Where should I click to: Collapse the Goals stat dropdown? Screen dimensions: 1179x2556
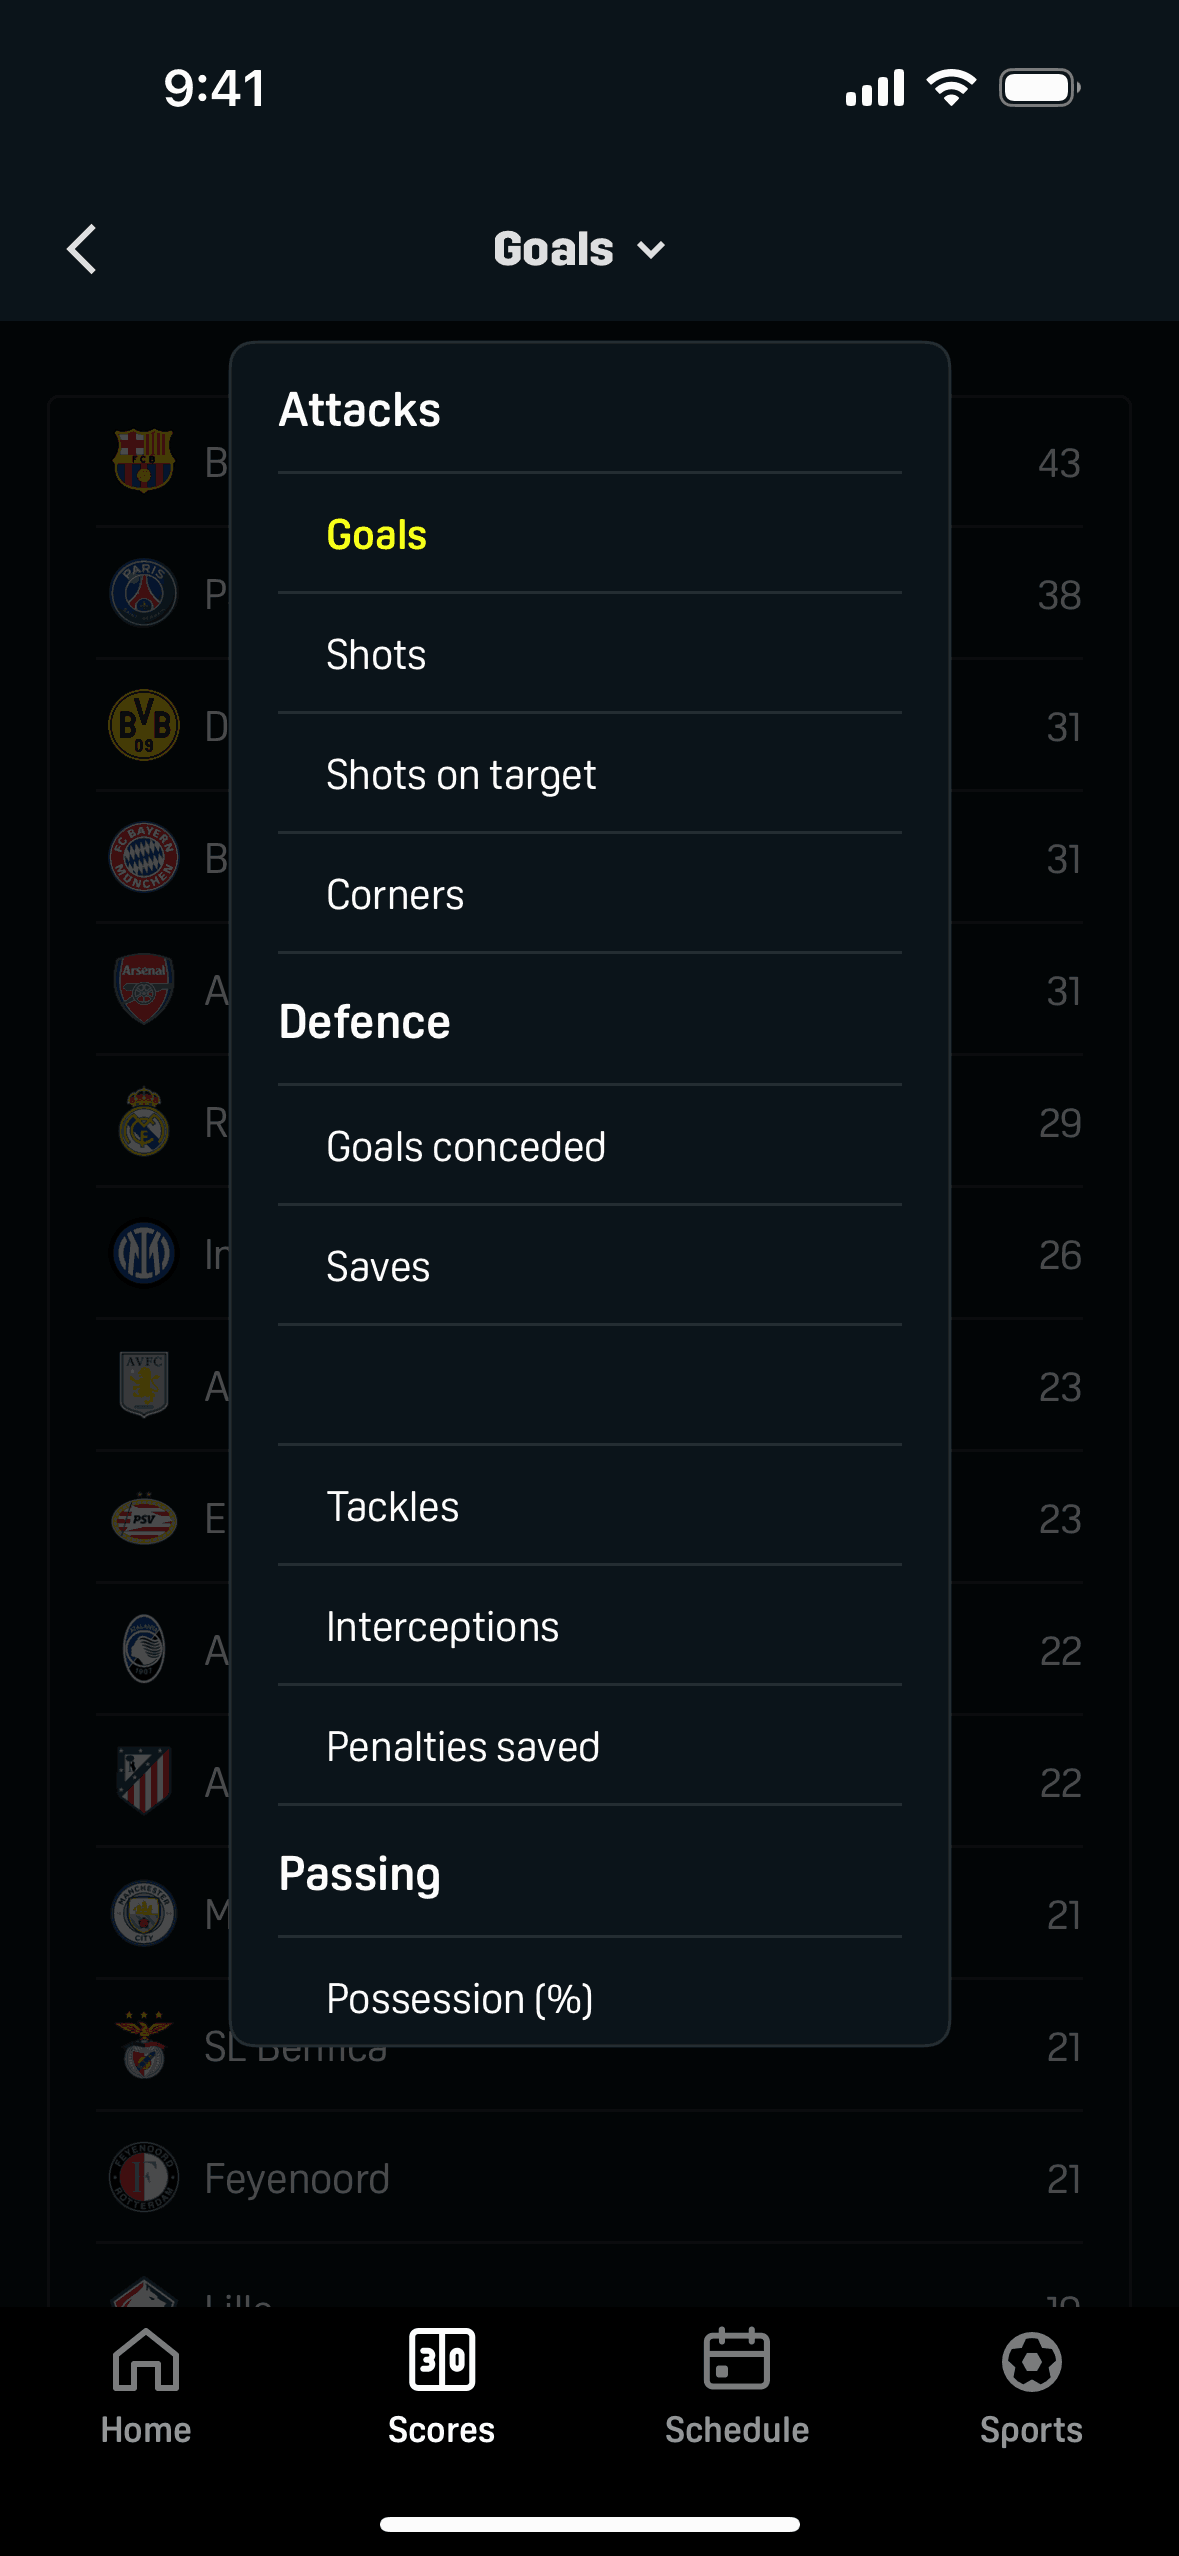[x=578, y=249]
